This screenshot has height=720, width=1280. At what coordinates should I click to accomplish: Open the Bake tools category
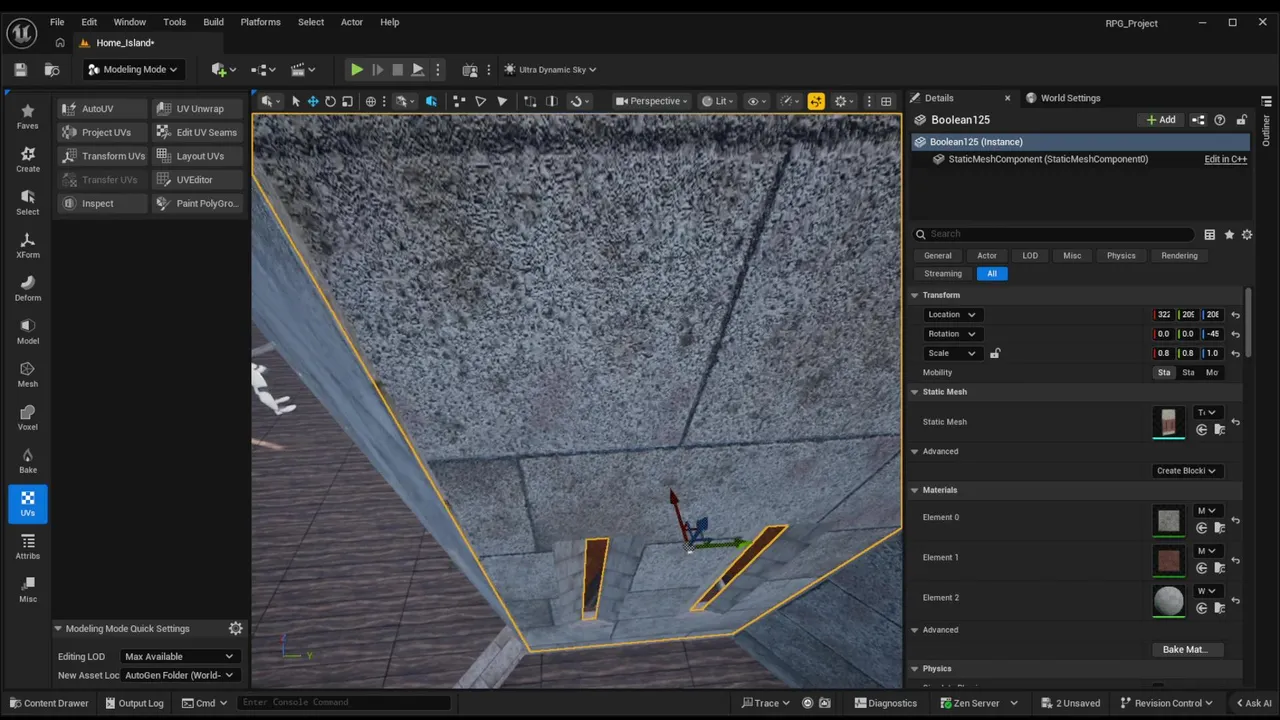coord(28,460)
